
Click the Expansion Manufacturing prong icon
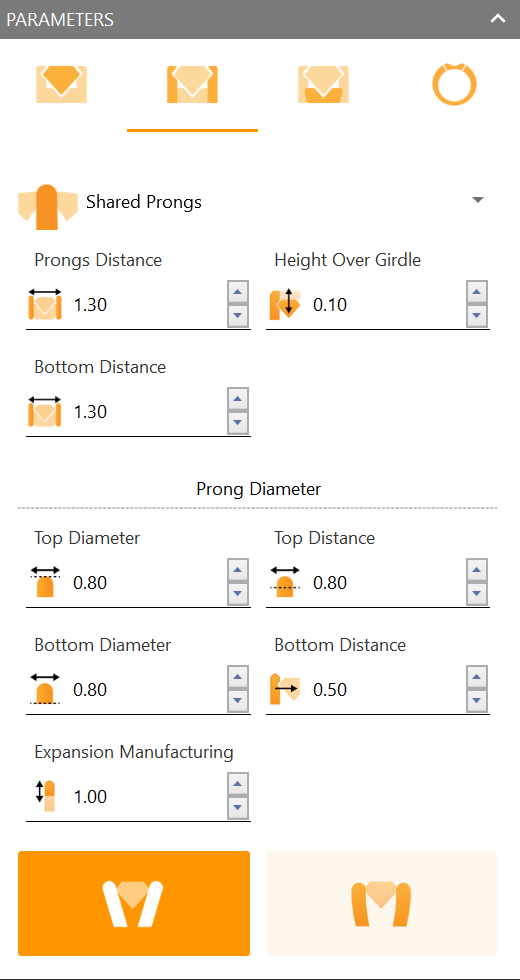click(x=45, y=796)
